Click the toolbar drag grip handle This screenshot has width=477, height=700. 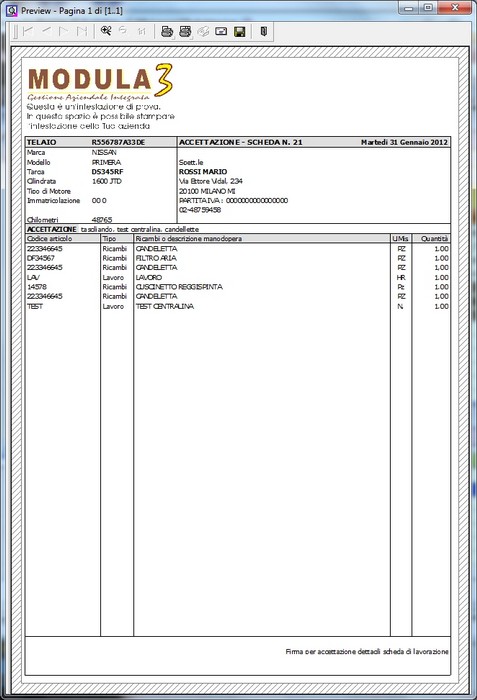tap(16, 31)
